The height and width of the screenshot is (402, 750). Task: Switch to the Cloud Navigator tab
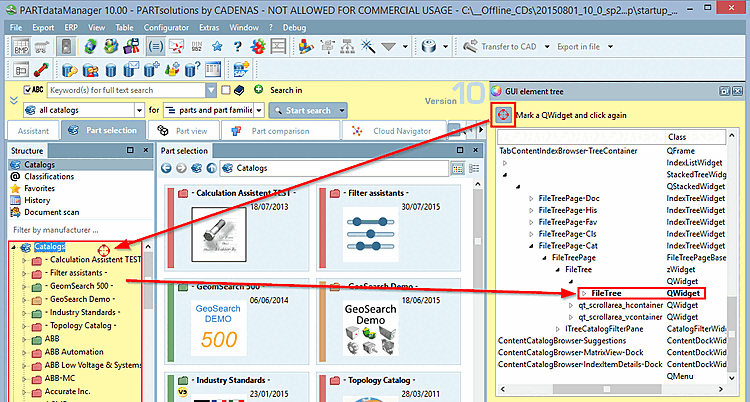click(x=394, y=131)
